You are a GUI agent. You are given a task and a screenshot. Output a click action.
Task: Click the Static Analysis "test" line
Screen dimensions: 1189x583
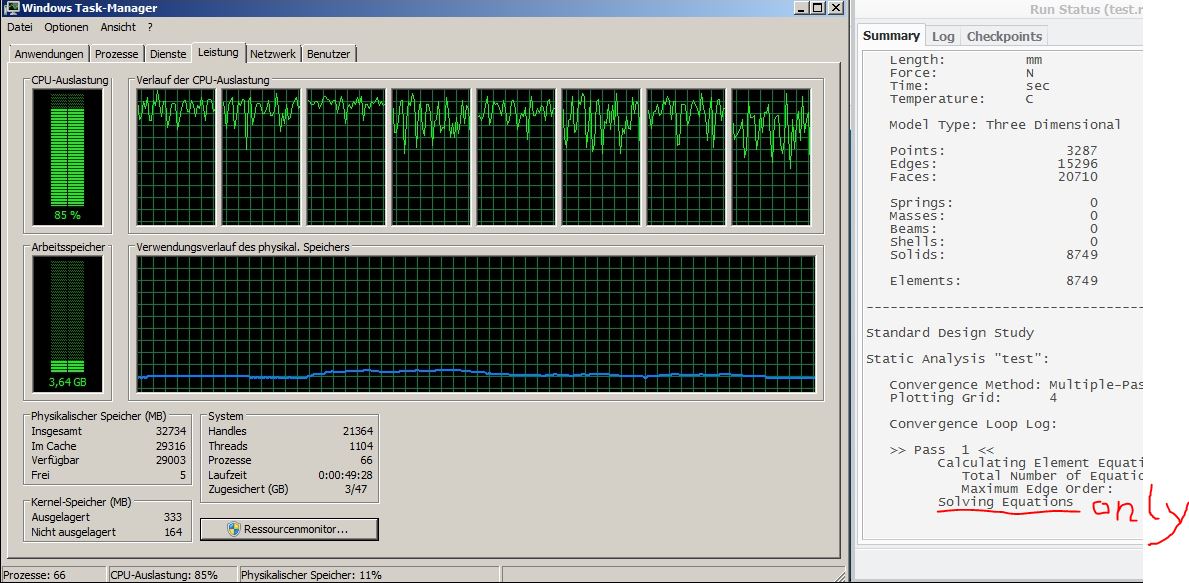[958, 359]
